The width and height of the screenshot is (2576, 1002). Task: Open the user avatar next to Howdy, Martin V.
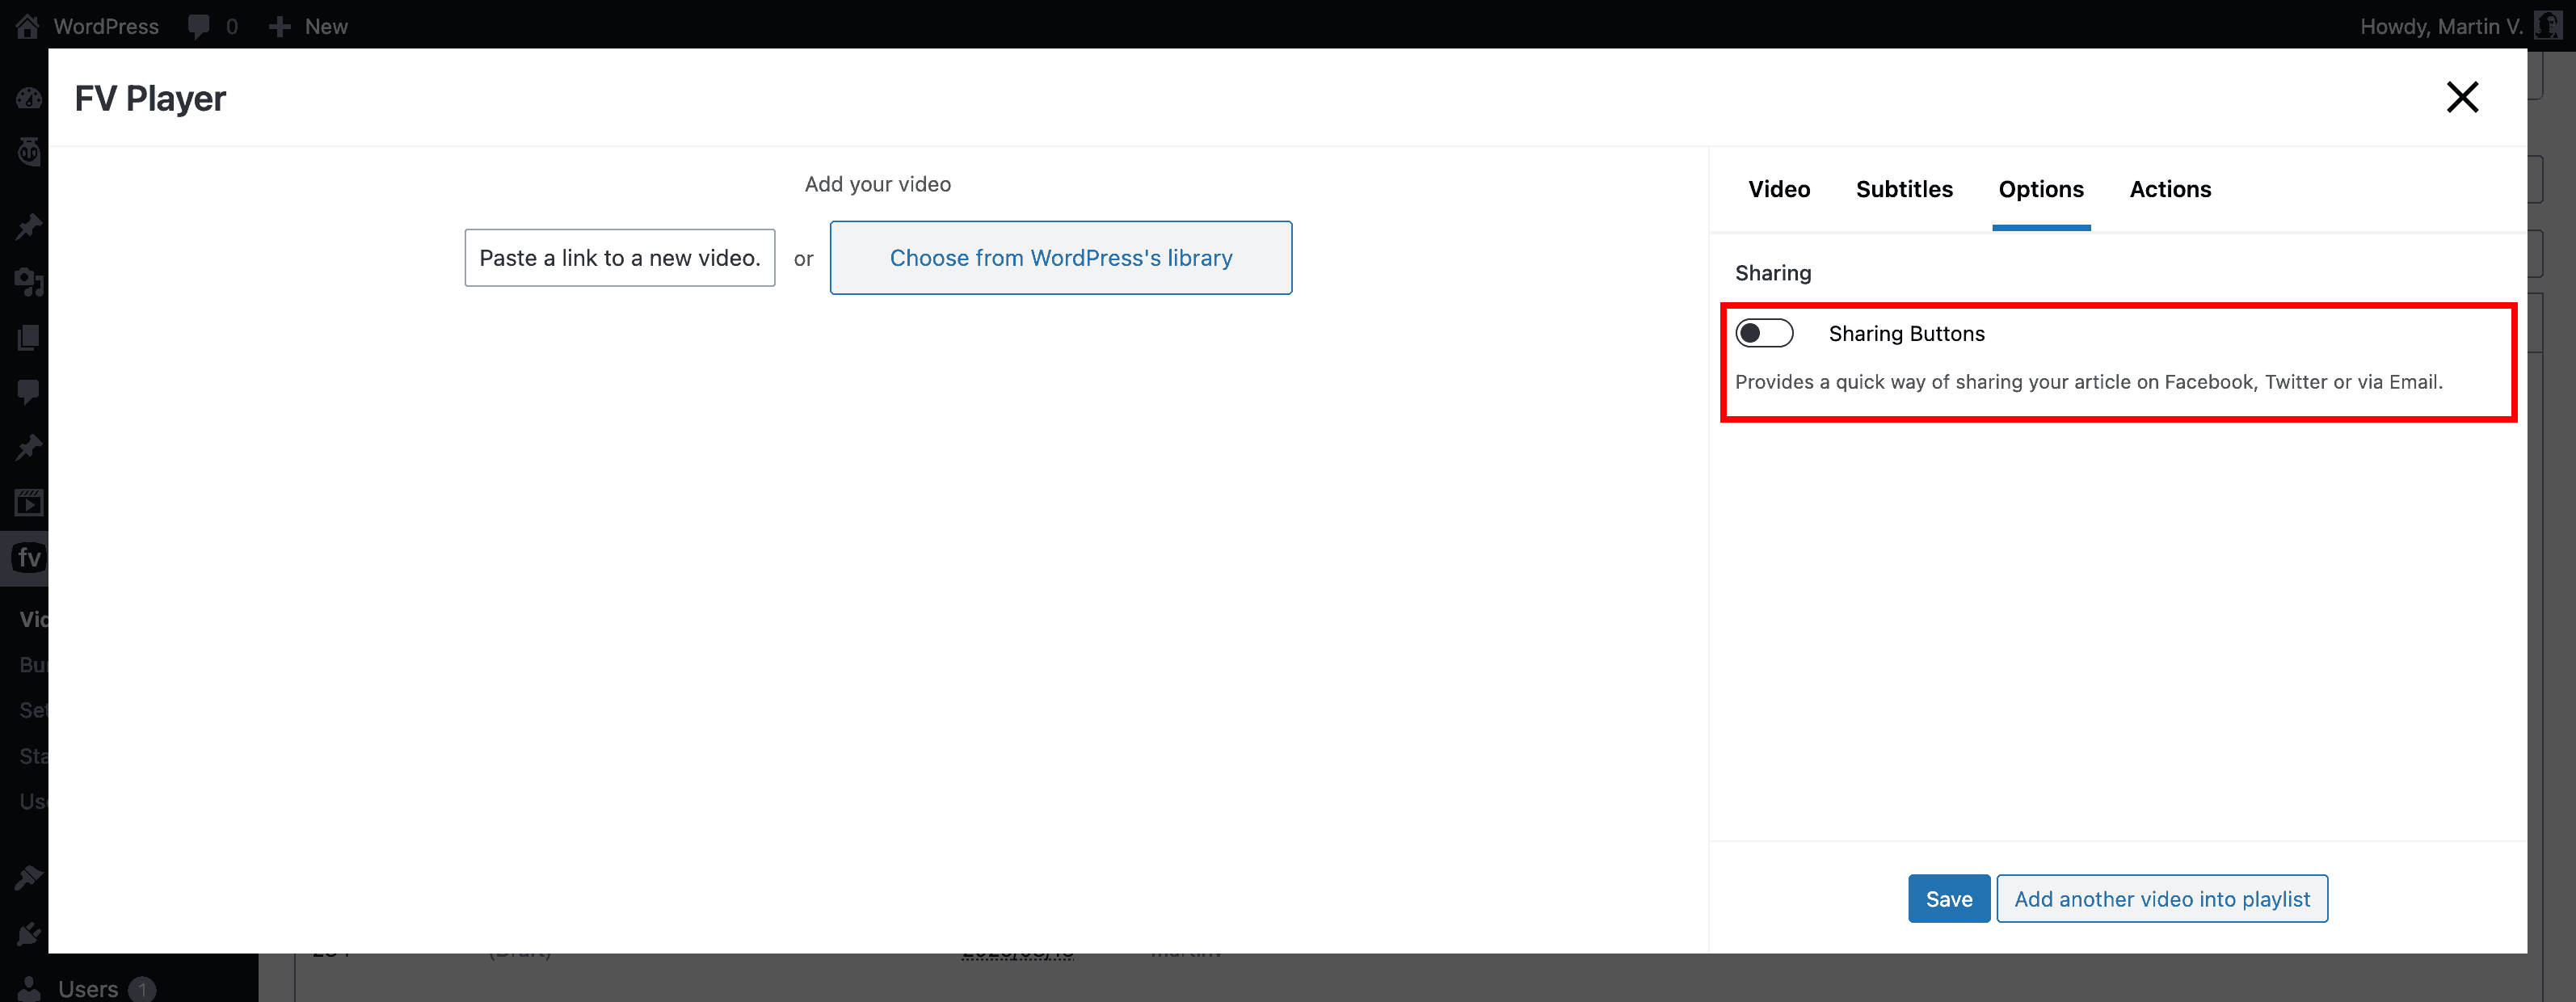pyautogui.click(x=2548, y=25)
